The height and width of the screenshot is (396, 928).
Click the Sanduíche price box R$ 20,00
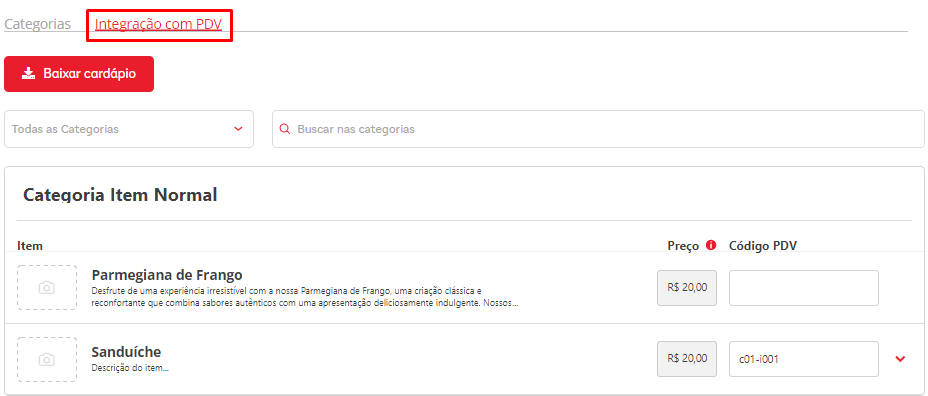(x=687, y=359)
